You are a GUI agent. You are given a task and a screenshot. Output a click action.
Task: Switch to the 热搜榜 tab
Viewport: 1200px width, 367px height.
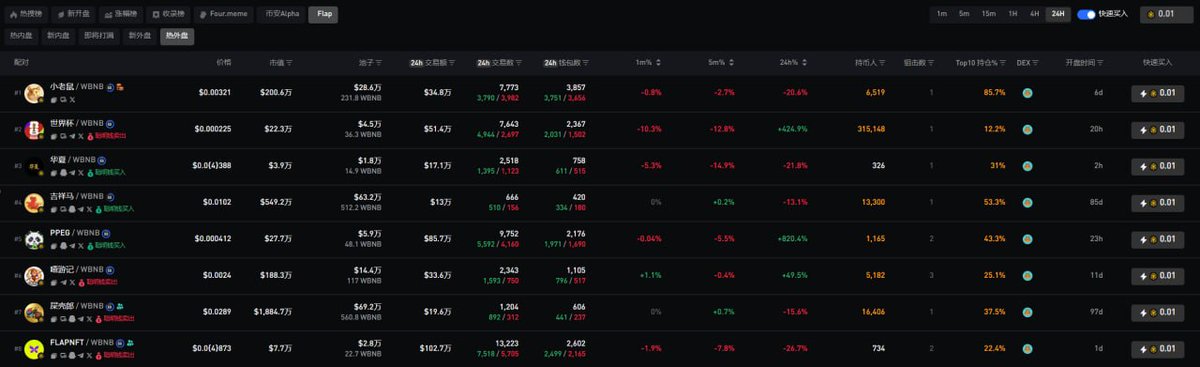26,14
